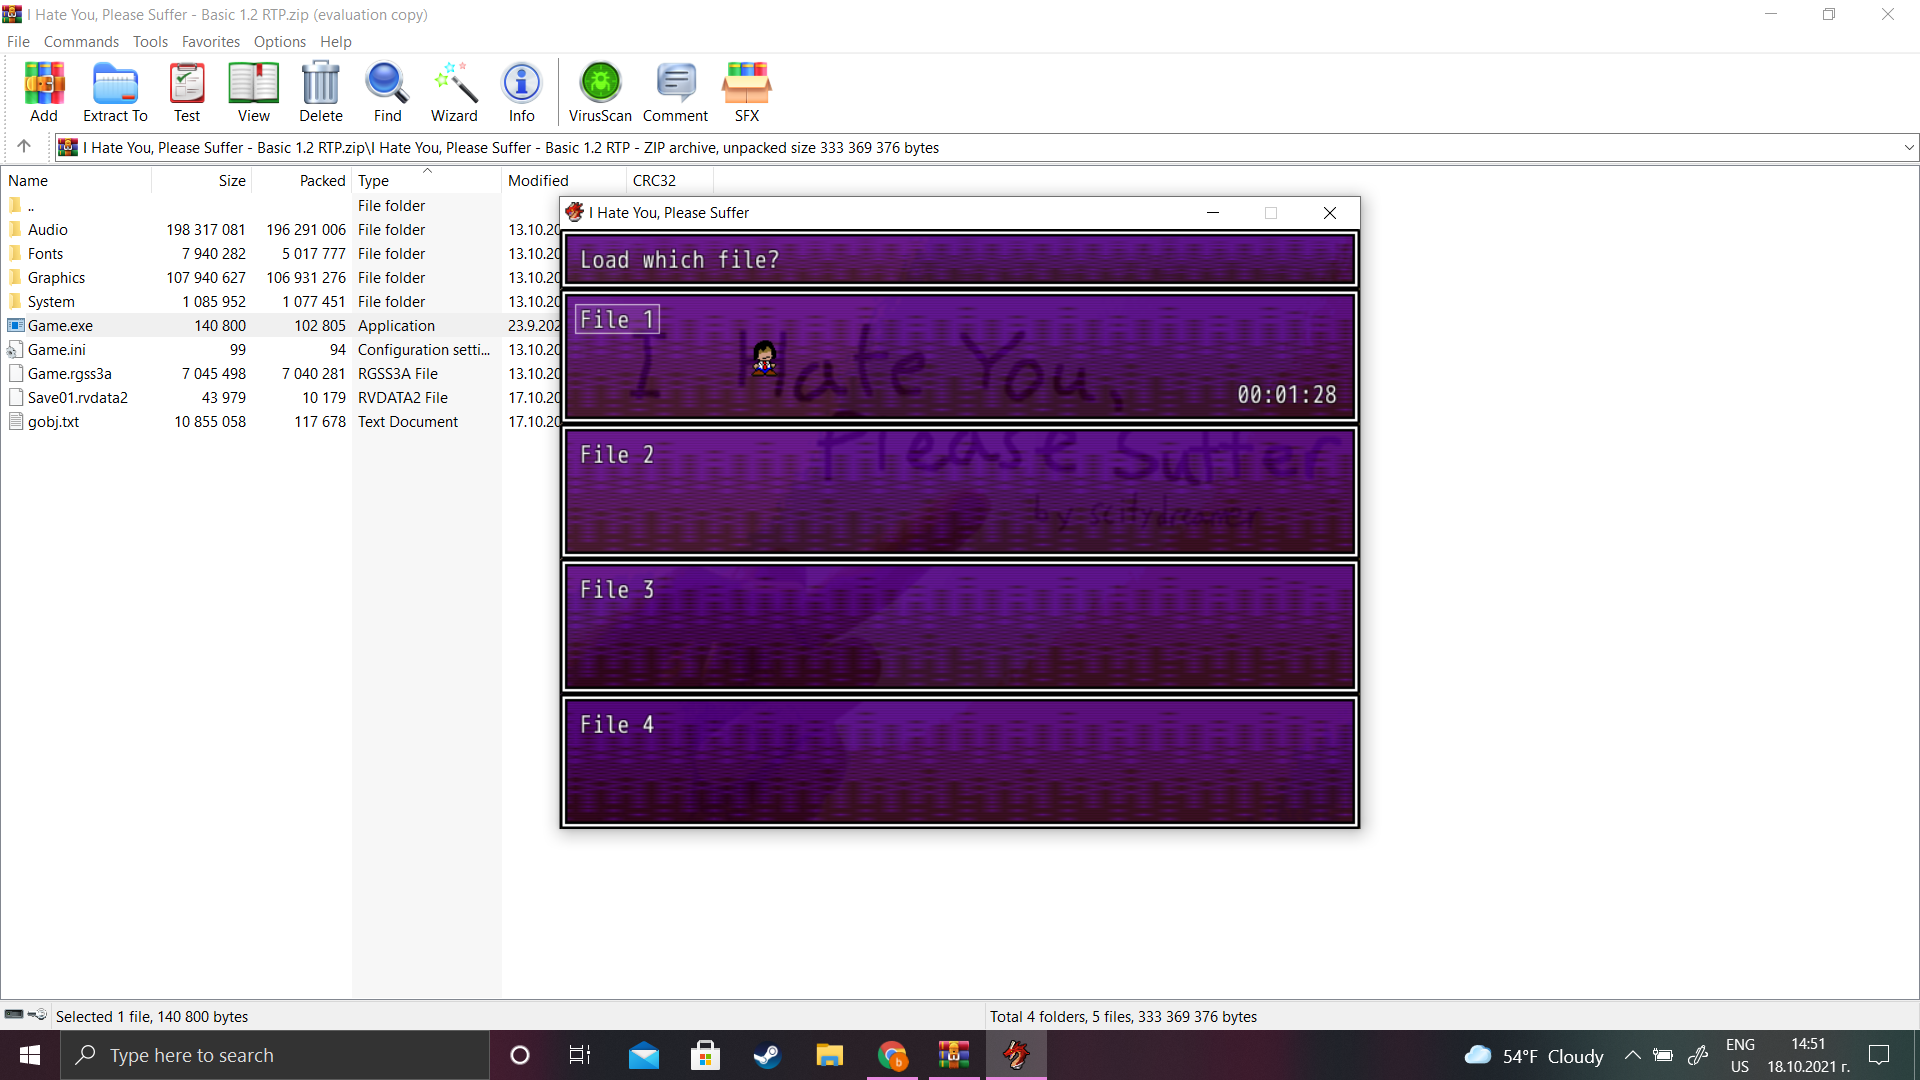Viewport: 1920px width, 1080px height.
Task: Choose File 1 save slot in game
Action: click(960, 356)
